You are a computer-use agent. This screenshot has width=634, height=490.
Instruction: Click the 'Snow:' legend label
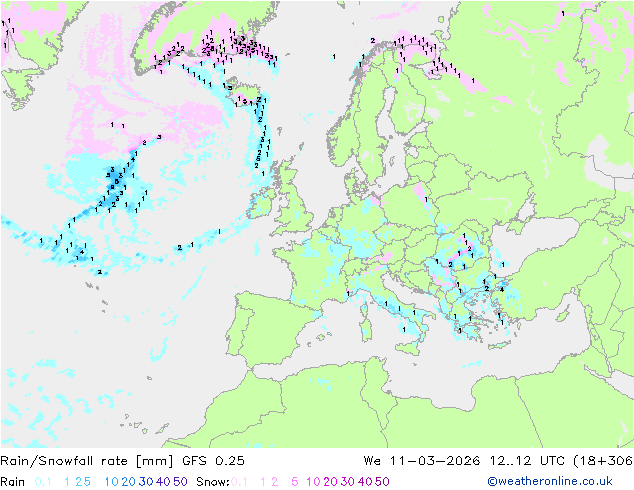coord(213,482)
